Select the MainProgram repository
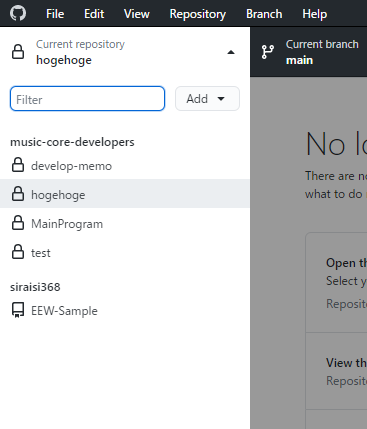Screen dimensions: 367x429 (x=125, y=224)
